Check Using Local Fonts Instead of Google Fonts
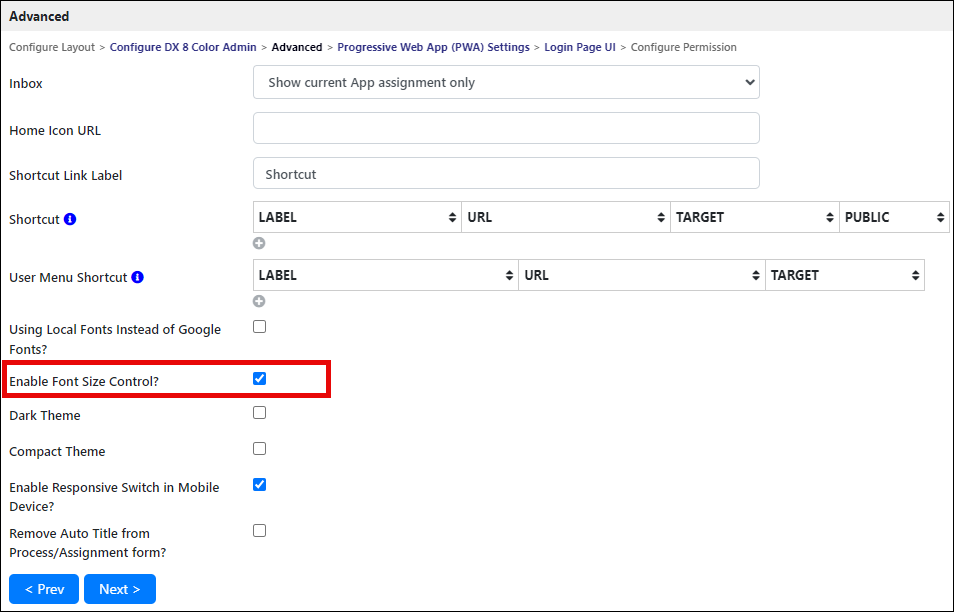This screenshot has height=612, width=954. 260,327
